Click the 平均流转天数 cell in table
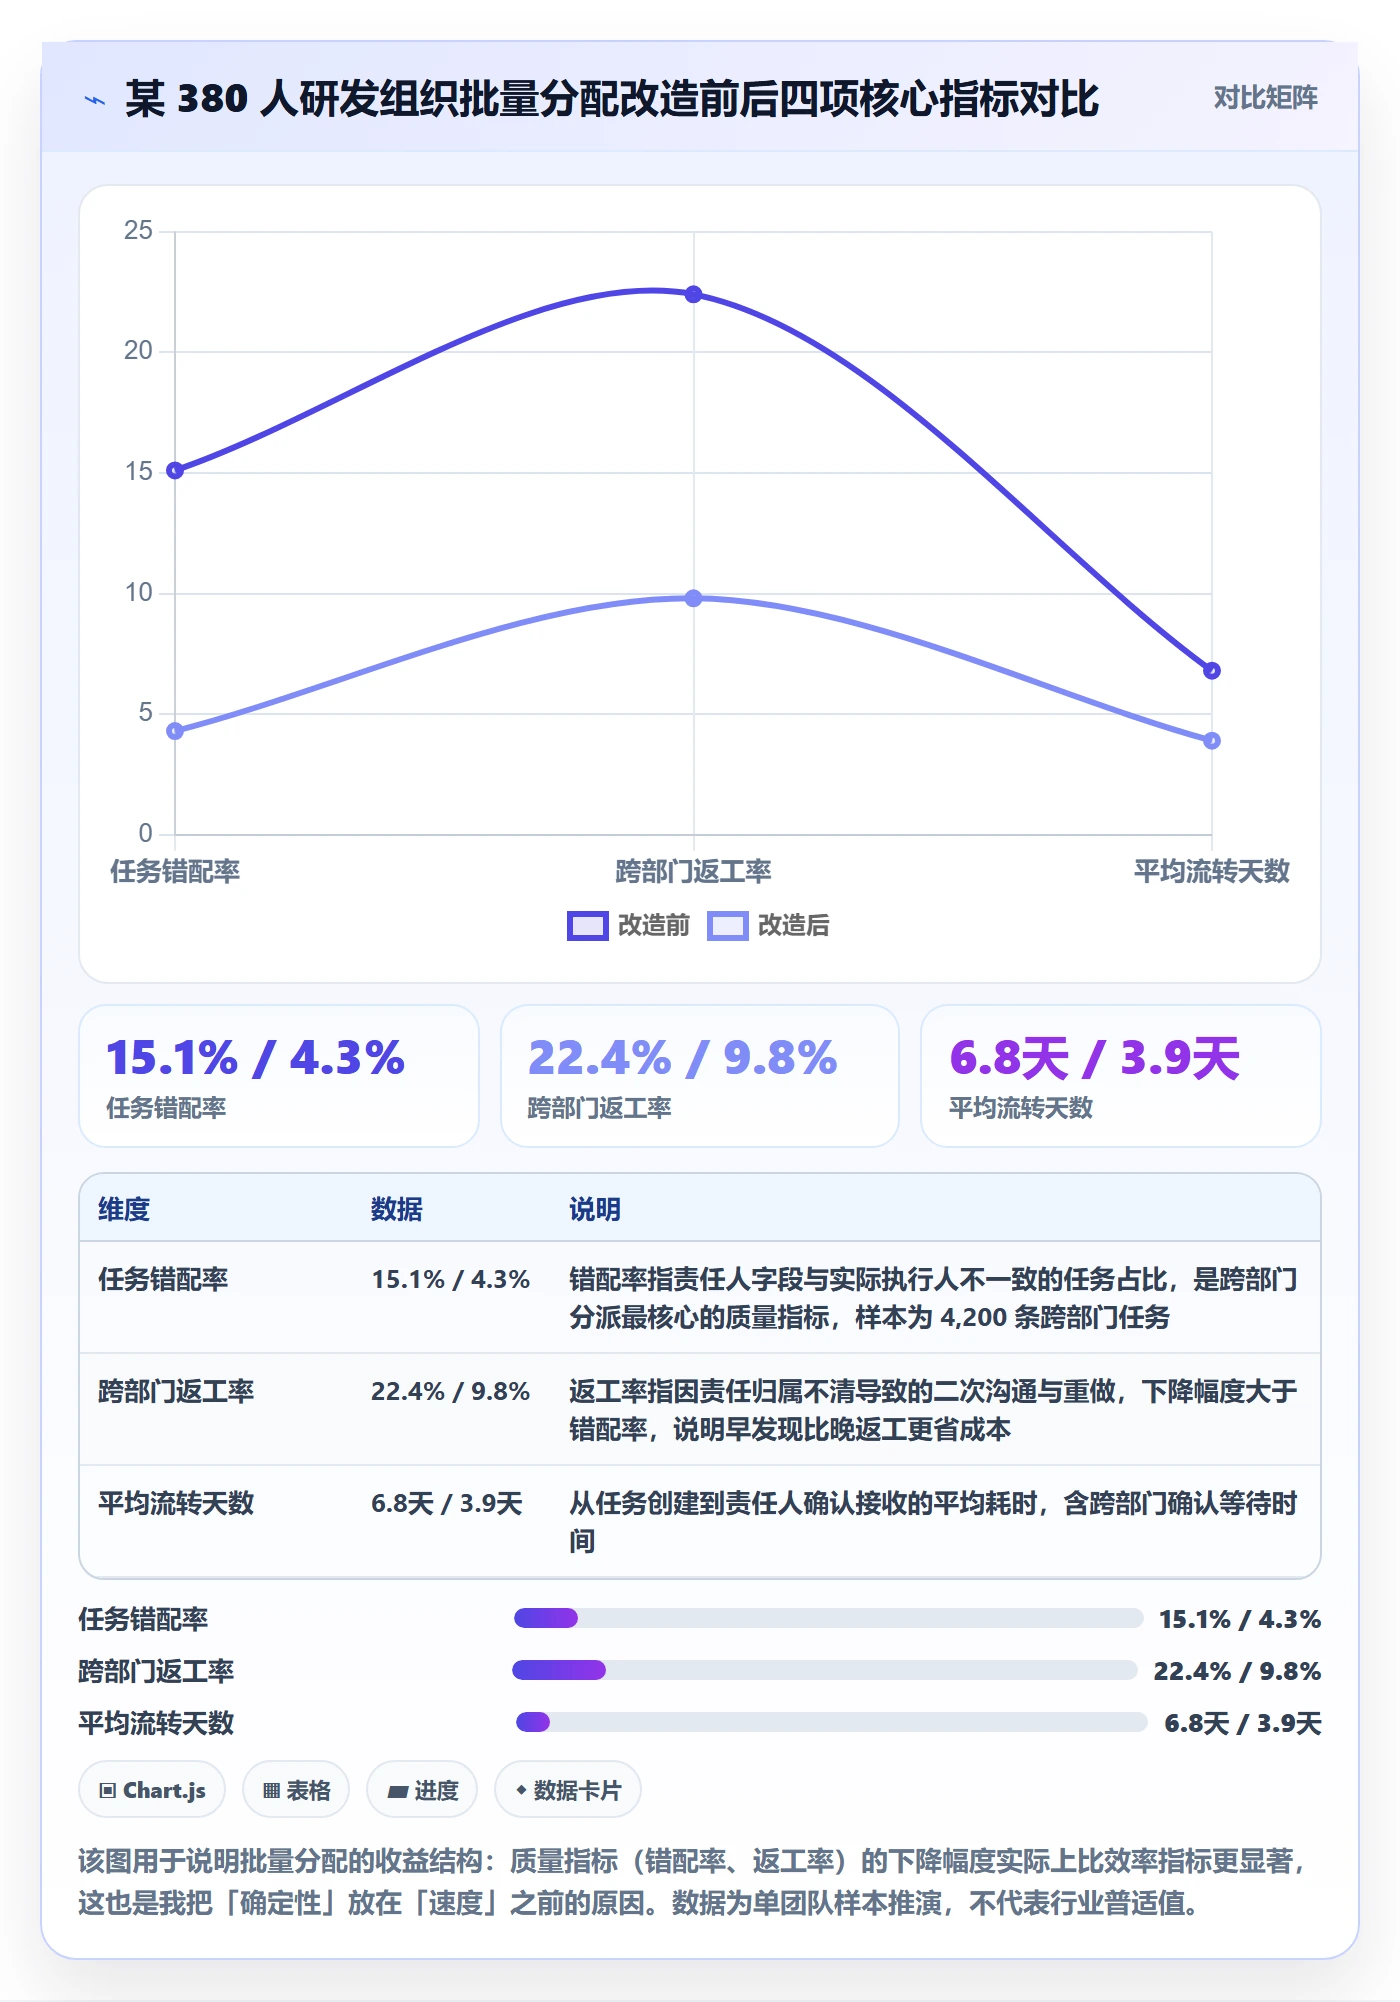Viewport: 1400px width, 2002px height. (x=176, y=1504)
